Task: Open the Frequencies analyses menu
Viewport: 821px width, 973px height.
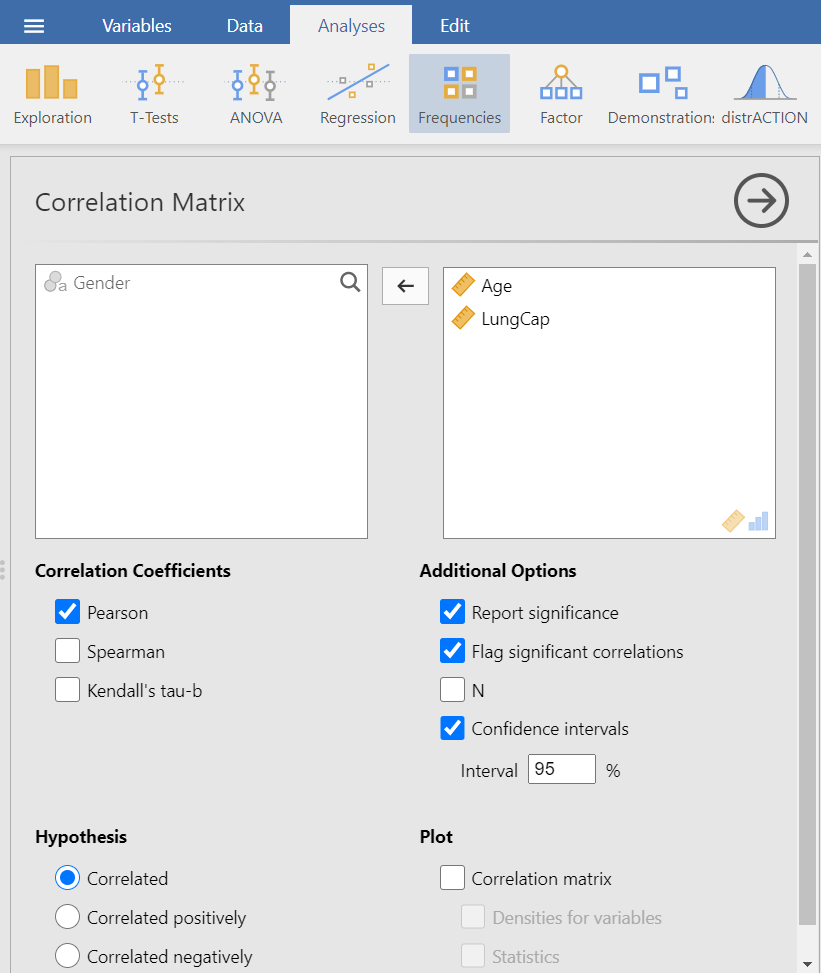Action: (459, 96)
